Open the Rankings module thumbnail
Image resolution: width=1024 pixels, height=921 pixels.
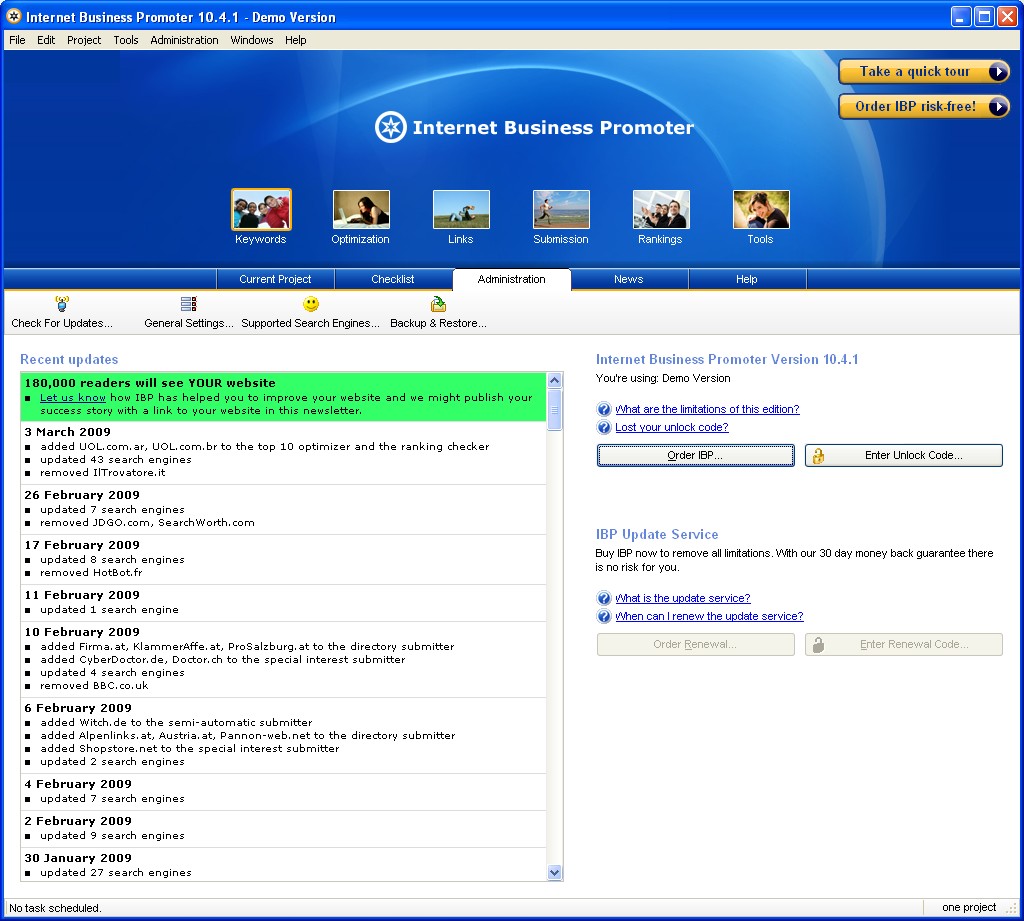[661, 210]
